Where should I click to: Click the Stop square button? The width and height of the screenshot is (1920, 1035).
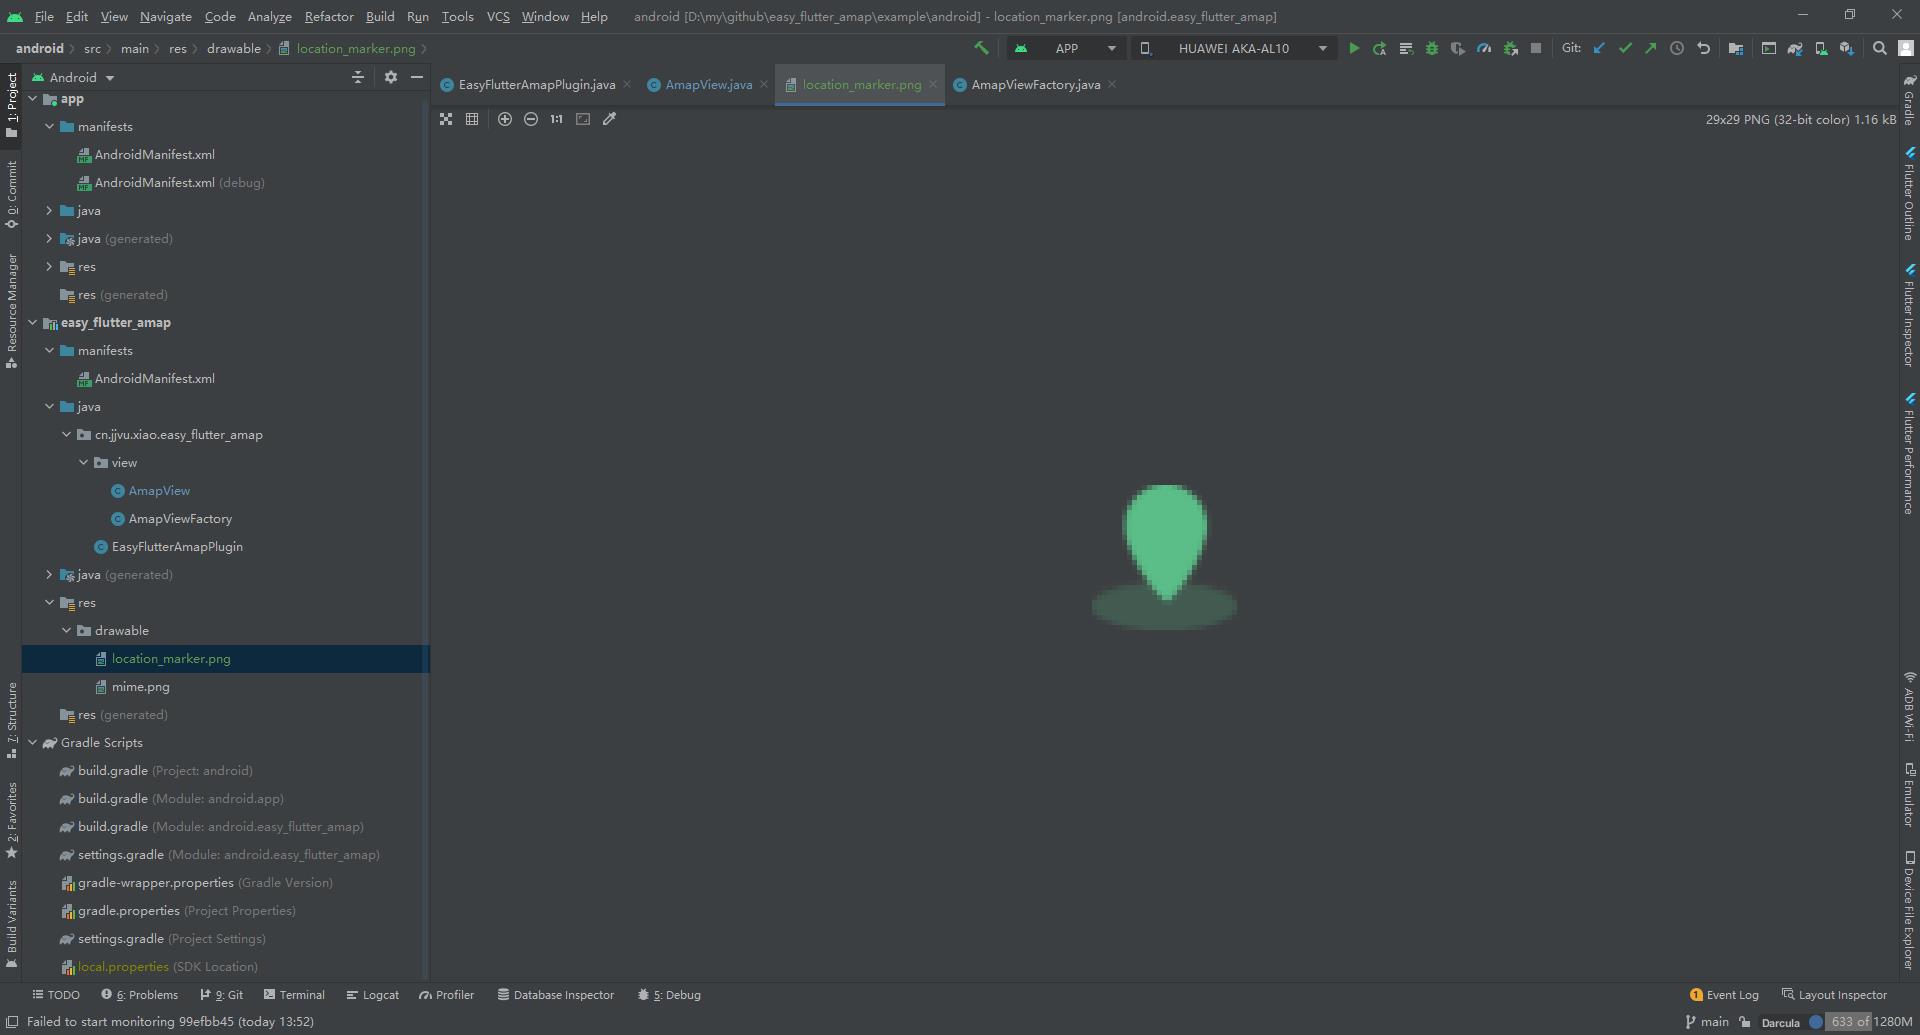1536,48
